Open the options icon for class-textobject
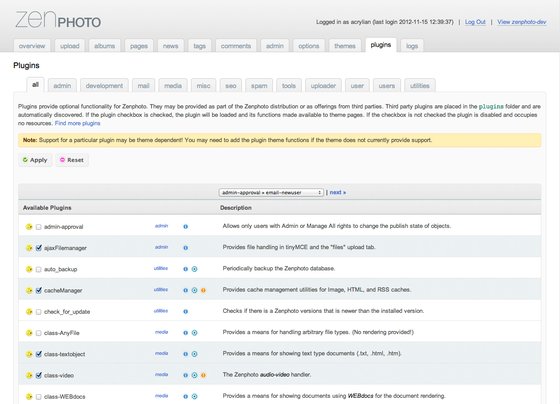The height and width of the screenshot is (404, 560). point(194,354)
